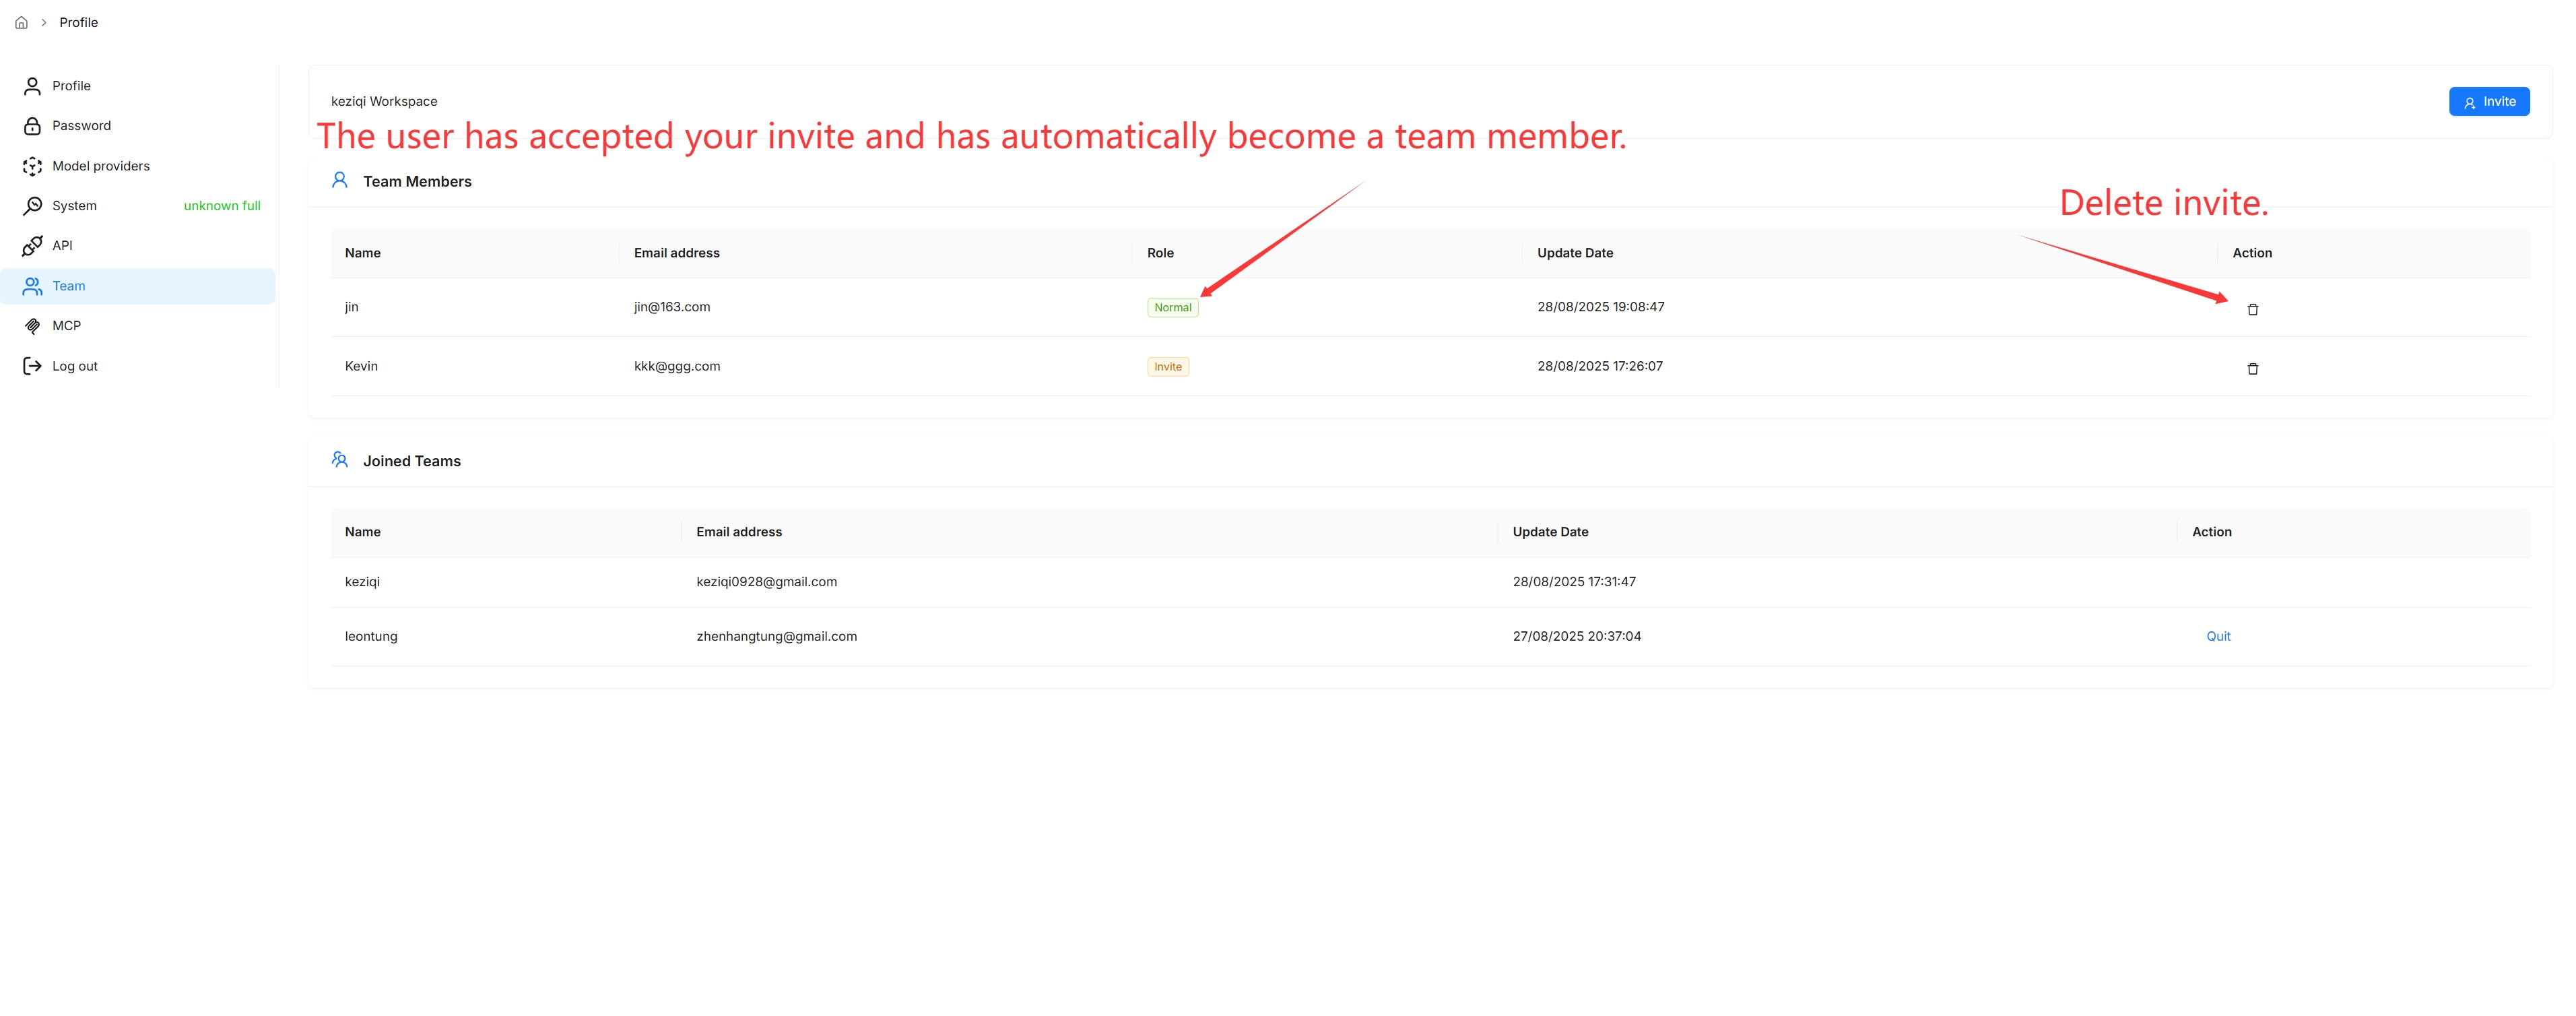Click the keziqi0928@gmail.com email cell
The image size is (2576, 1016).
point(766,582)
